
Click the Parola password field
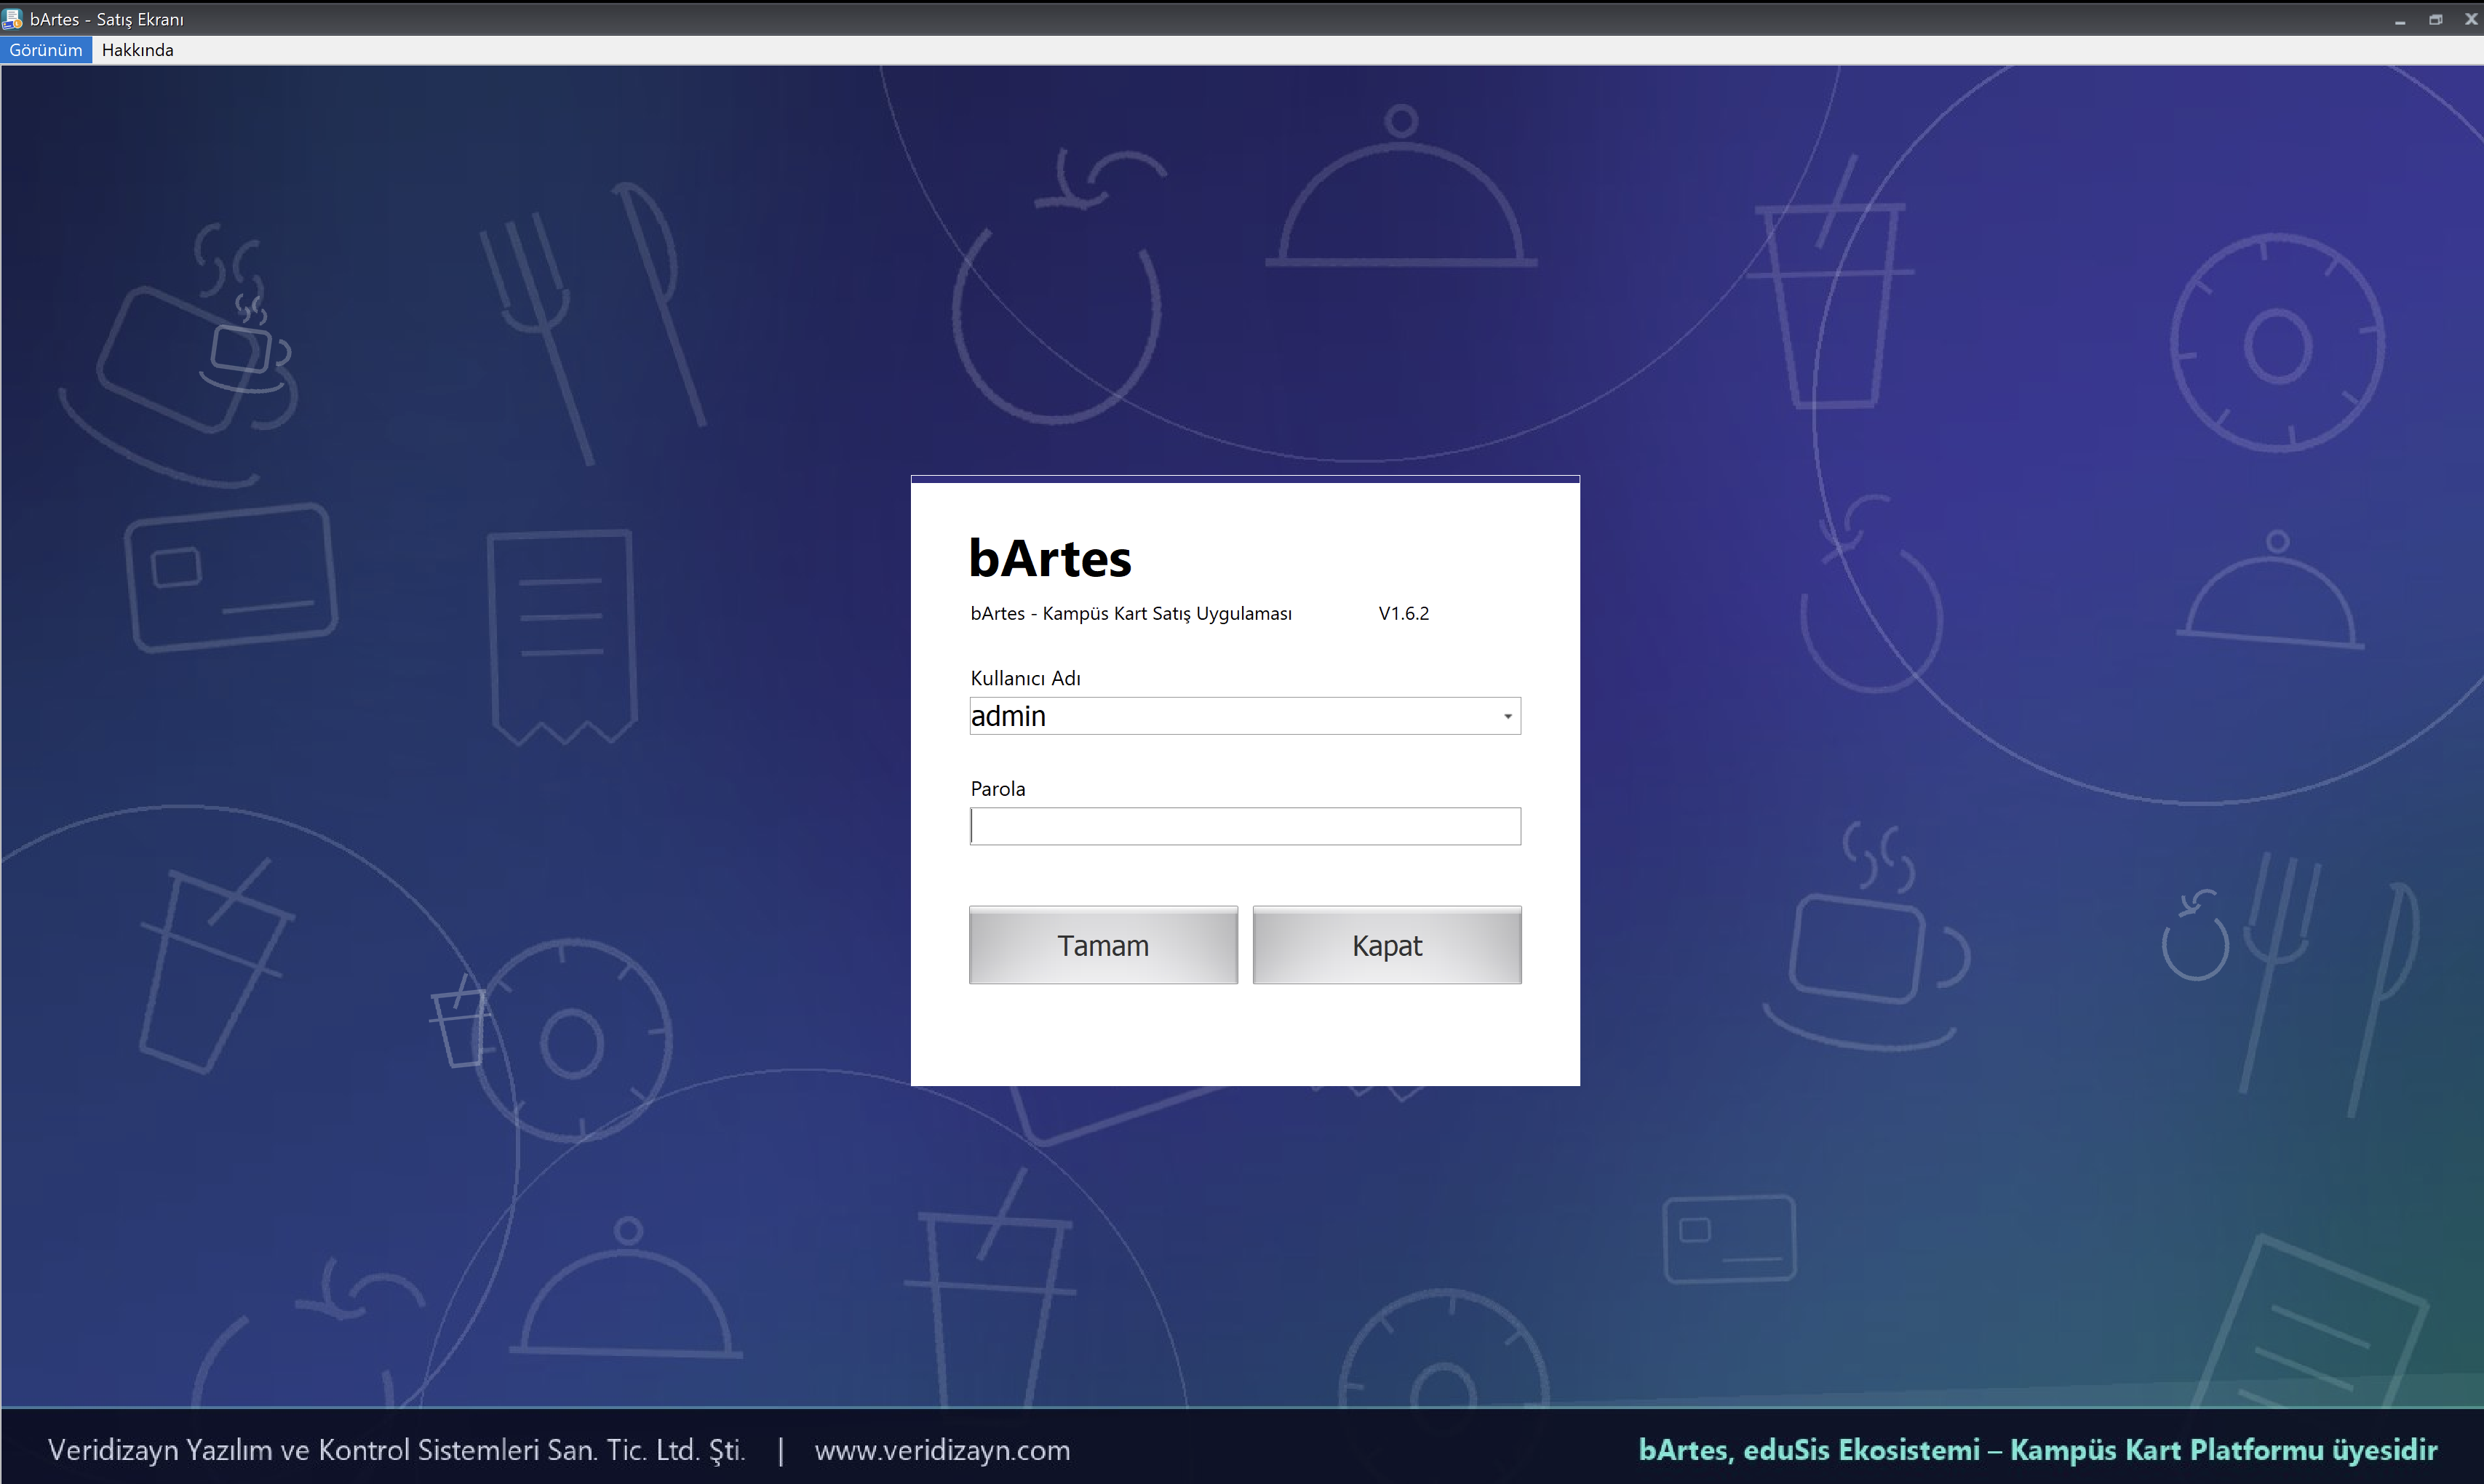pyautogui.click(x=1245, y=826)
